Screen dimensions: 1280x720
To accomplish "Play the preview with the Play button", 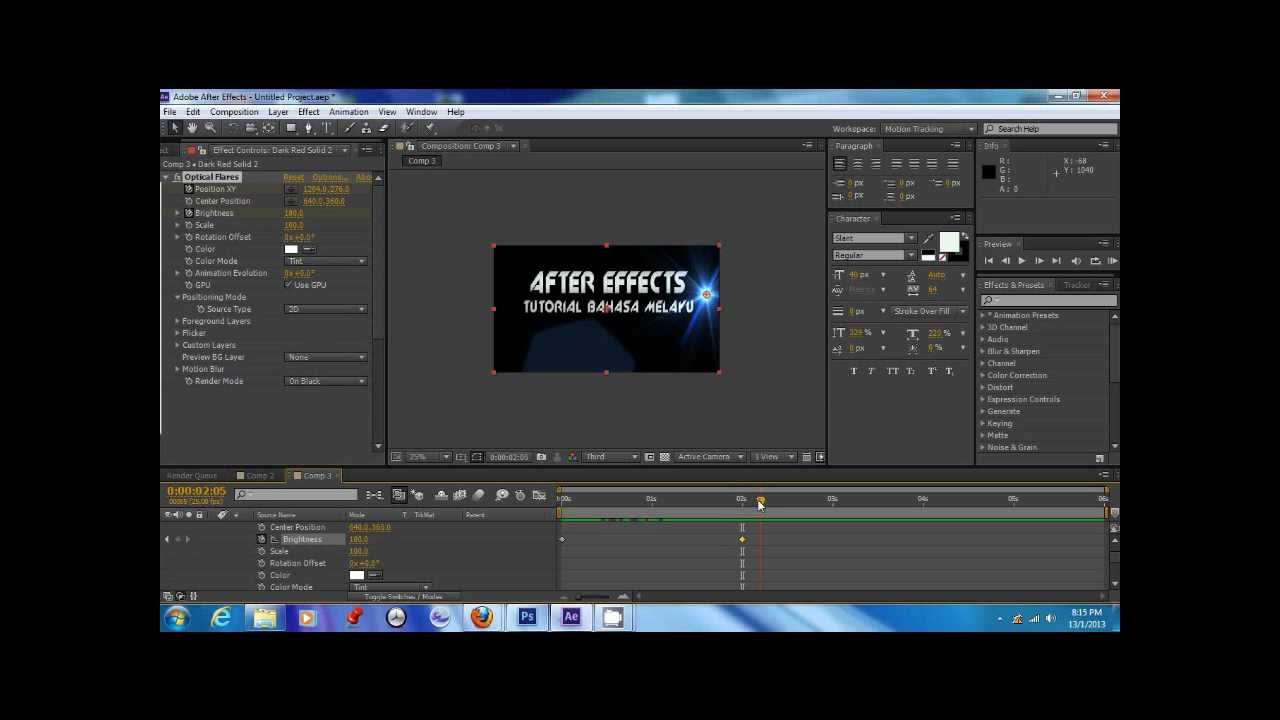I will [1021, 261].
